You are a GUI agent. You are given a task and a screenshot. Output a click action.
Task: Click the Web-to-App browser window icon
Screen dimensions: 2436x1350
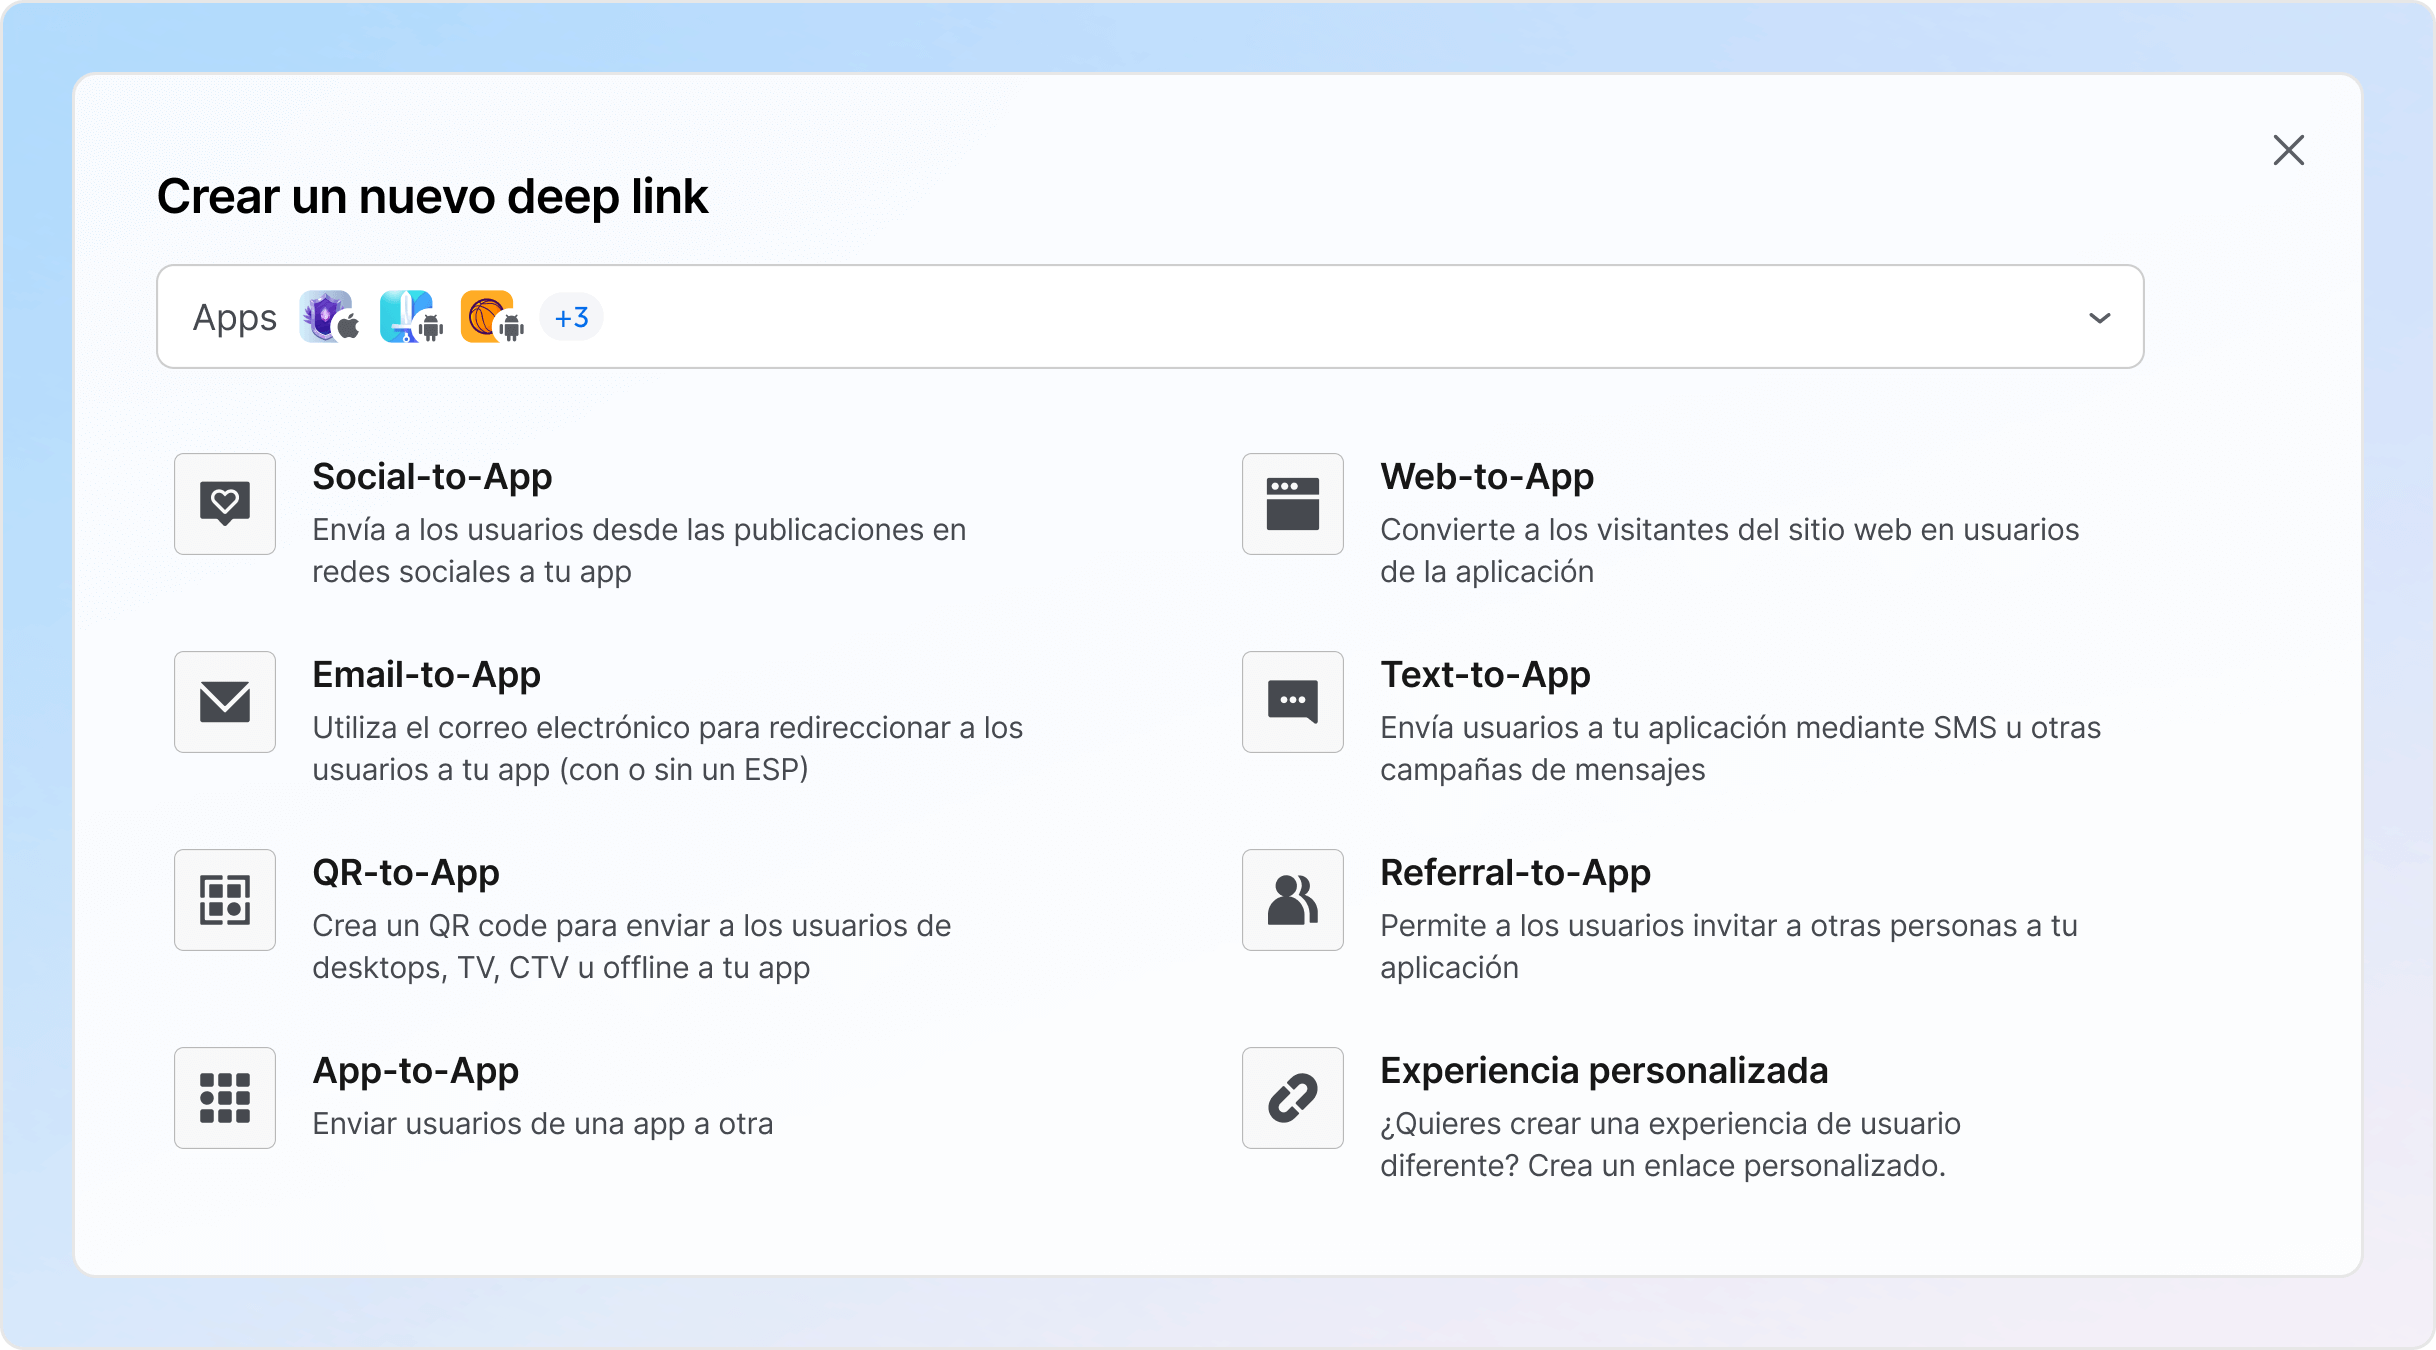(1292, 504)
